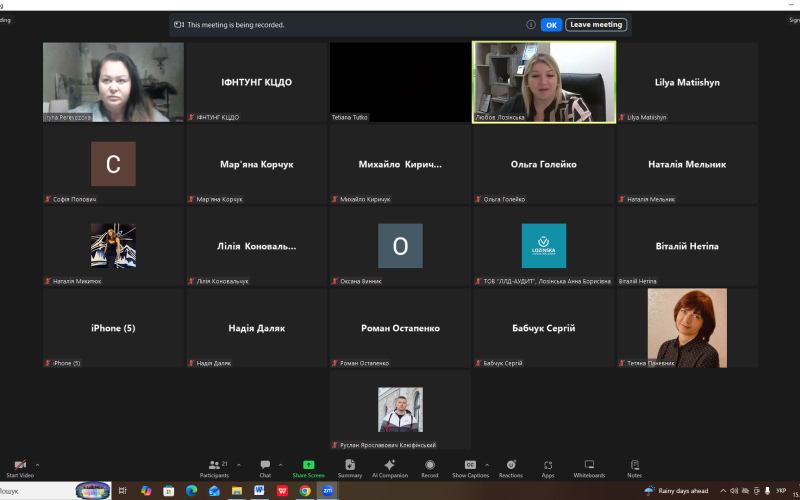Open the Apps panel
This screenshot has width=800, height=500.
coord(548,468)
